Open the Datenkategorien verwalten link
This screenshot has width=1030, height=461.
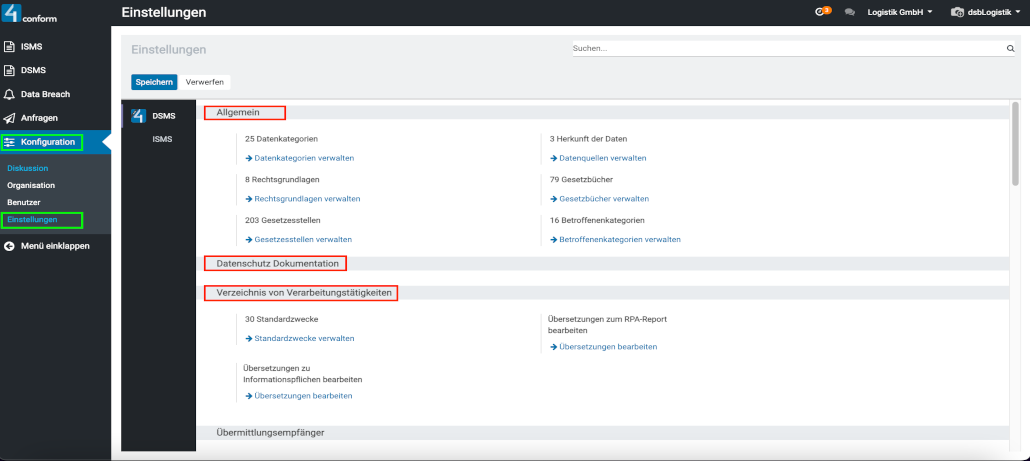point(304,158)
